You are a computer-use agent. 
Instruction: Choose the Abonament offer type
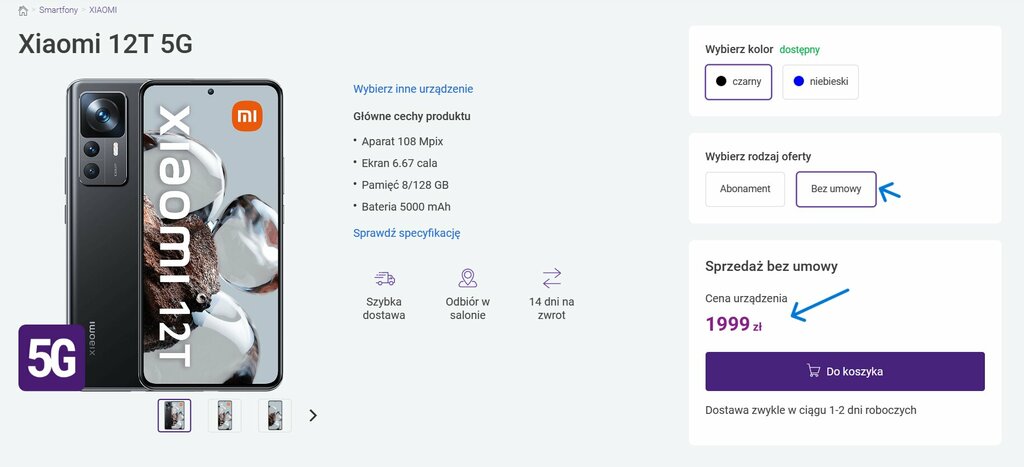pos(745,189)
